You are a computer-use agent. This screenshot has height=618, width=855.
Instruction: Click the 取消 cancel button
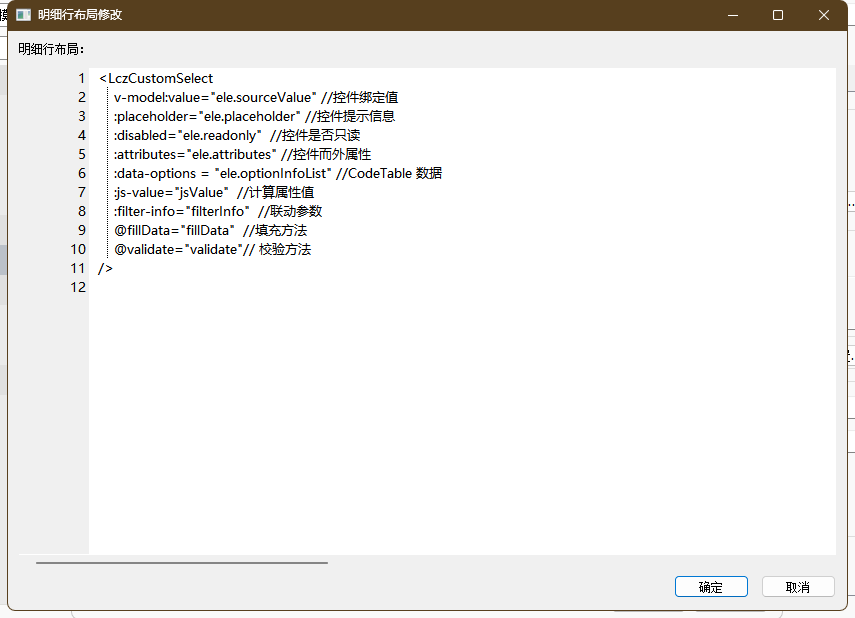pyautogui.click(x=798, y=587)
